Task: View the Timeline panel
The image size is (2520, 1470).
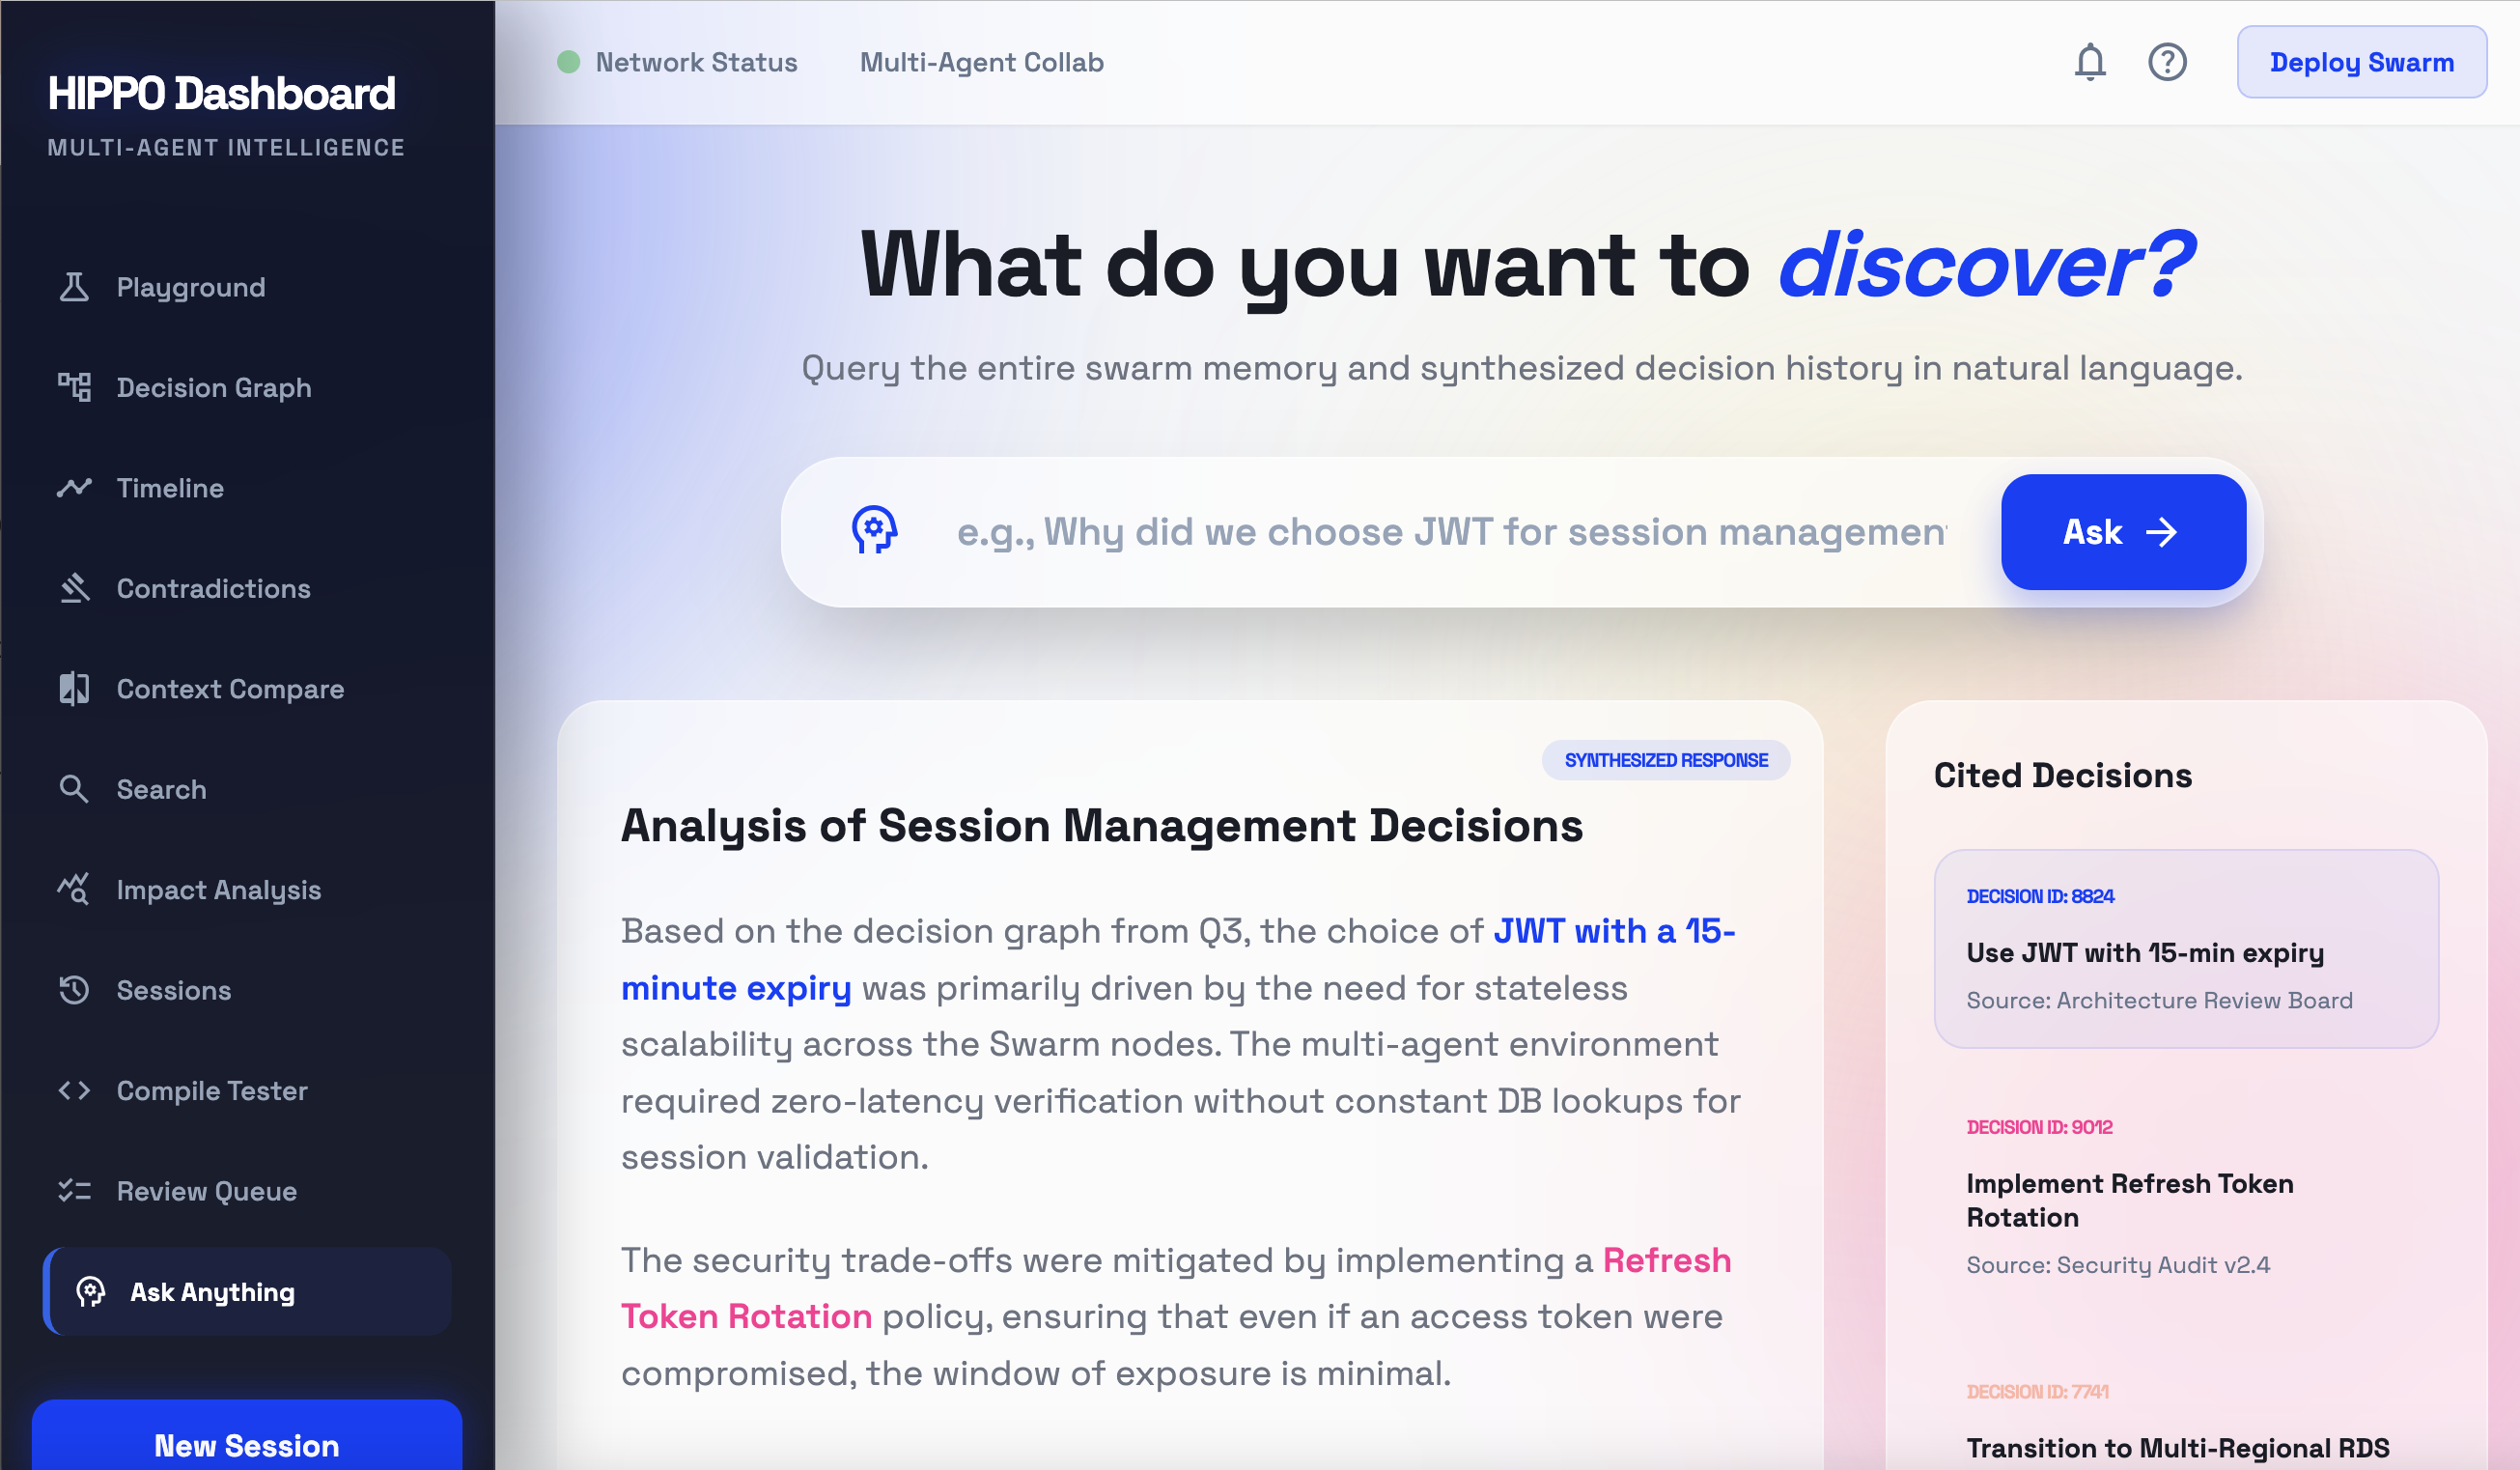Action: pyautogui.click(x=169, y=488)
